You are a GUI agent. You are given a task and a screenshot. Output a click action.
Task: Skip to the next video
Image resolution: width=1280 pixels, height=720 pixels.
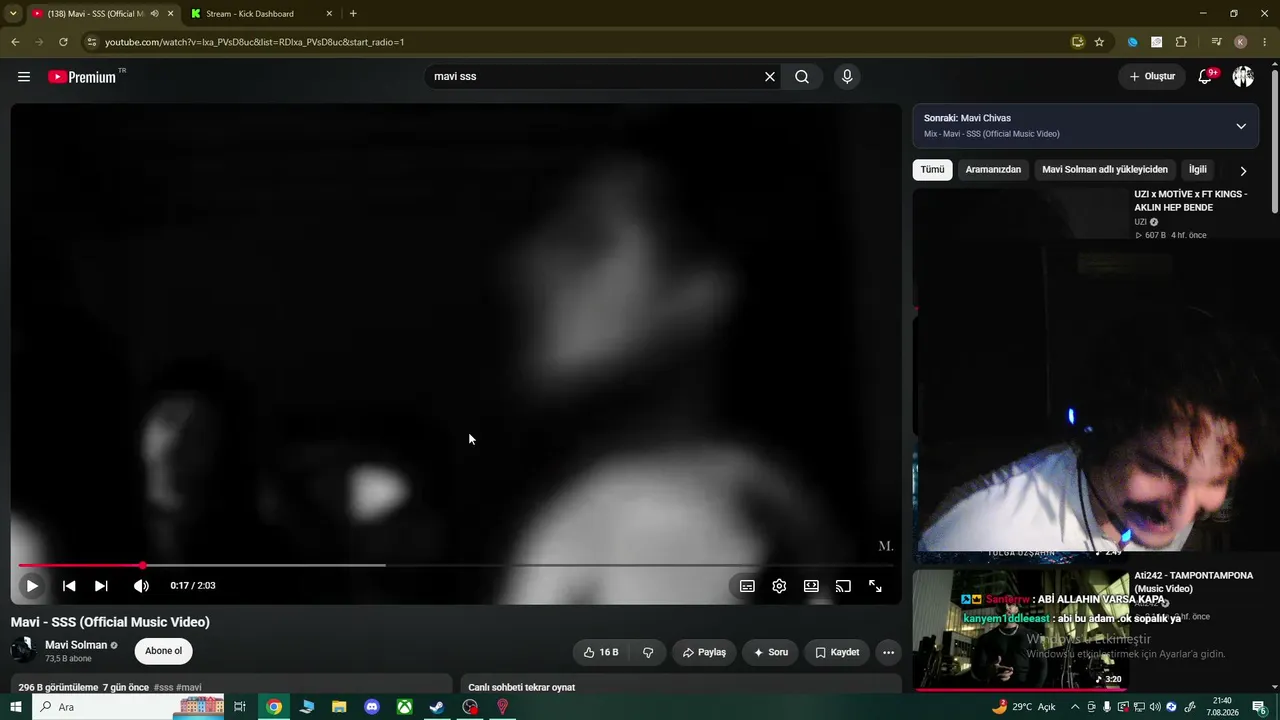[101, 586]
